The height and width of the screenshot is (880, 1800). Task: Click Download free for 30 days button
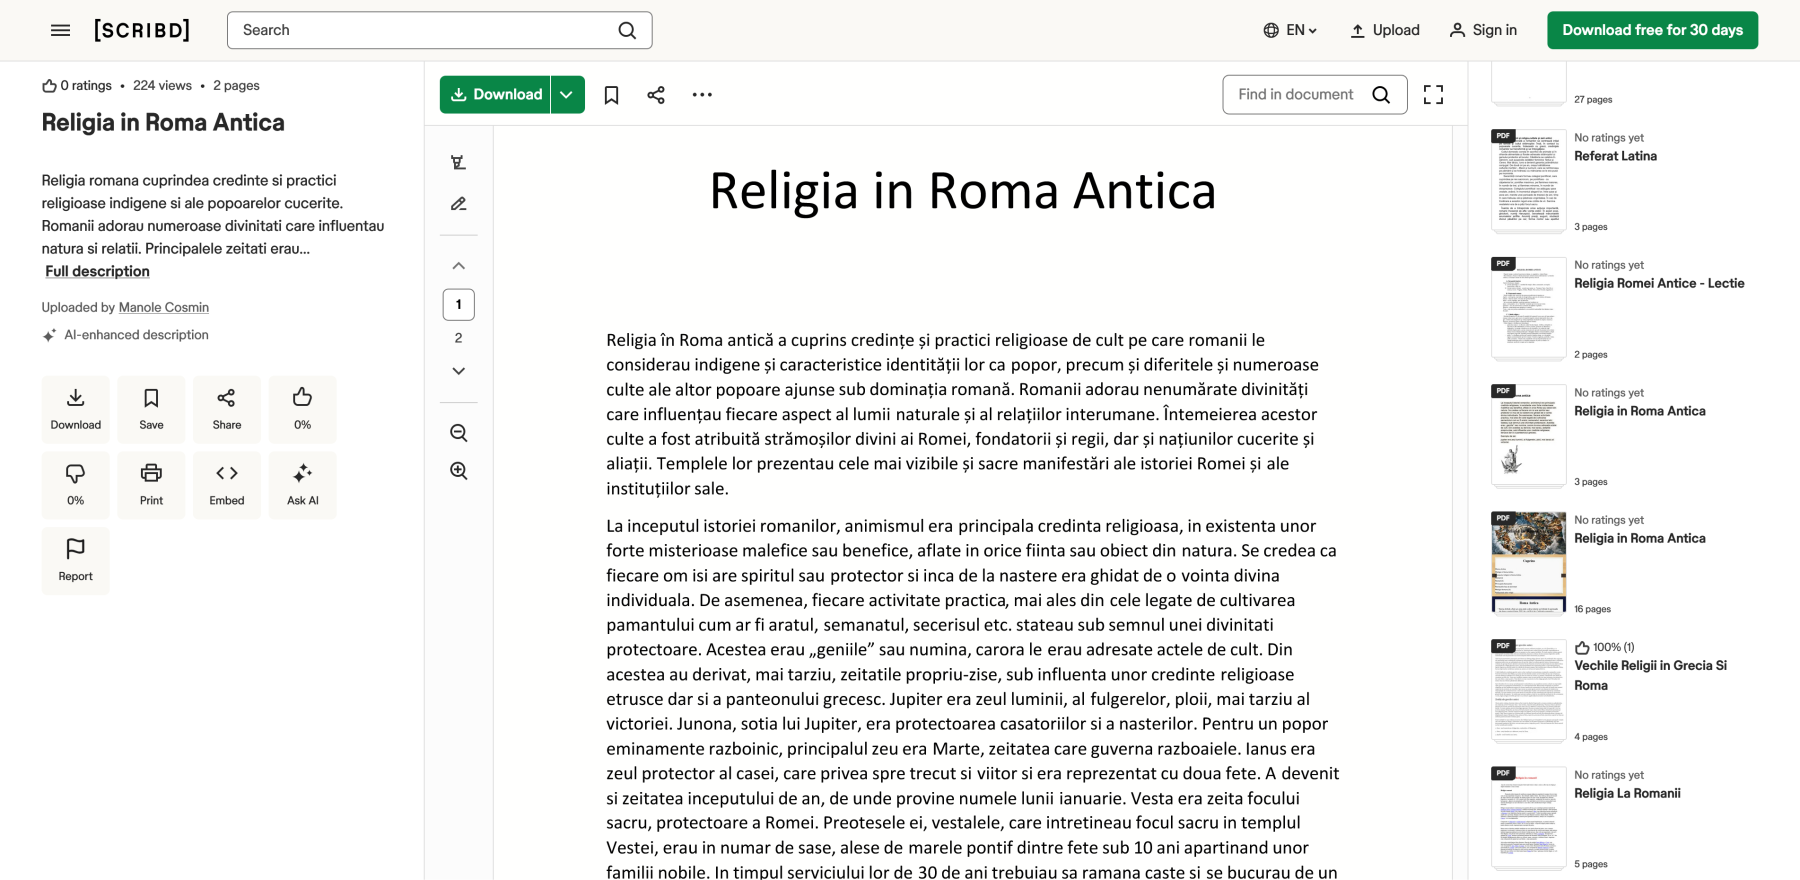[1652, 30]
